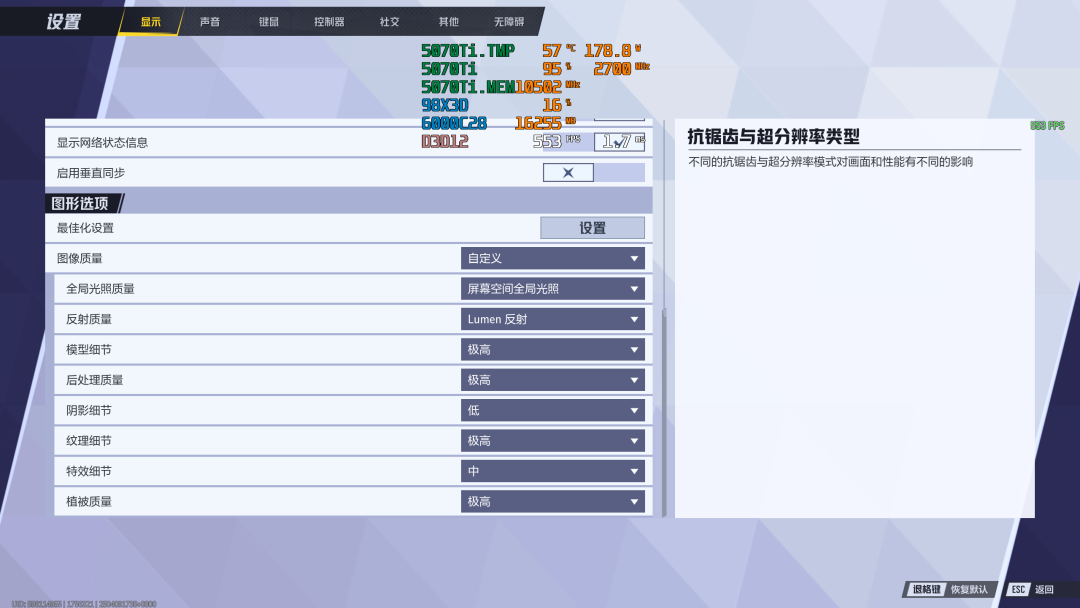Click the 纹理细节 row label
Viewport: 1080px width, 608px height.
(x=89, y=441)
